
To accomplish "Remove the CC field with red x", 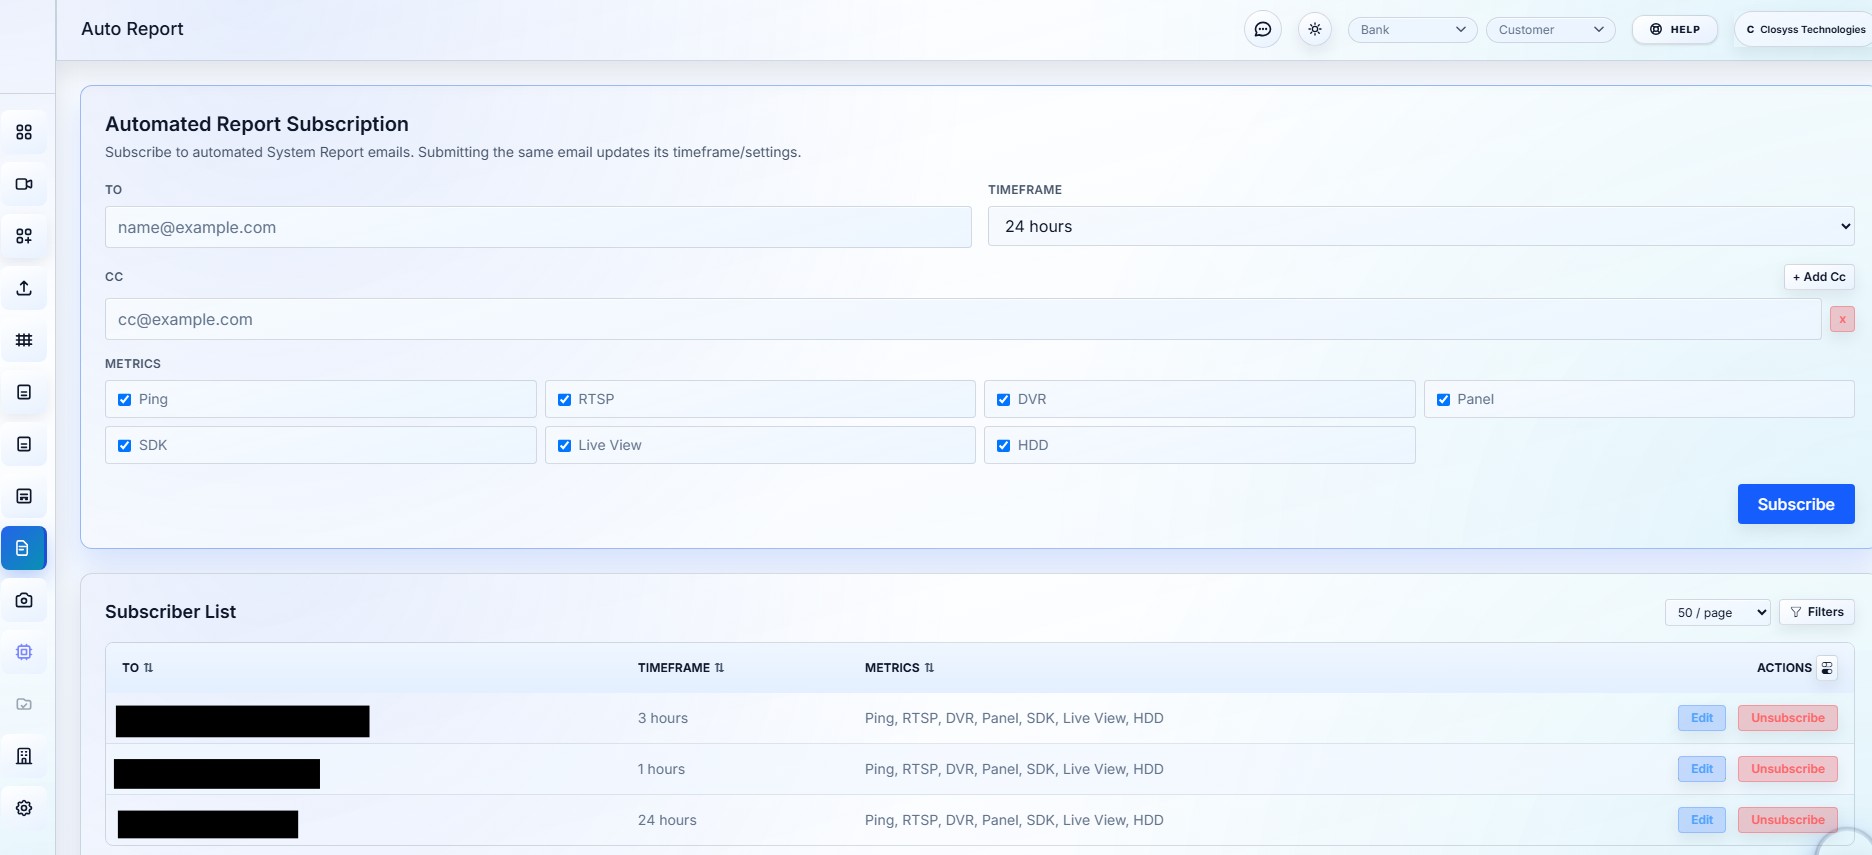I will tap(1842, 319).
